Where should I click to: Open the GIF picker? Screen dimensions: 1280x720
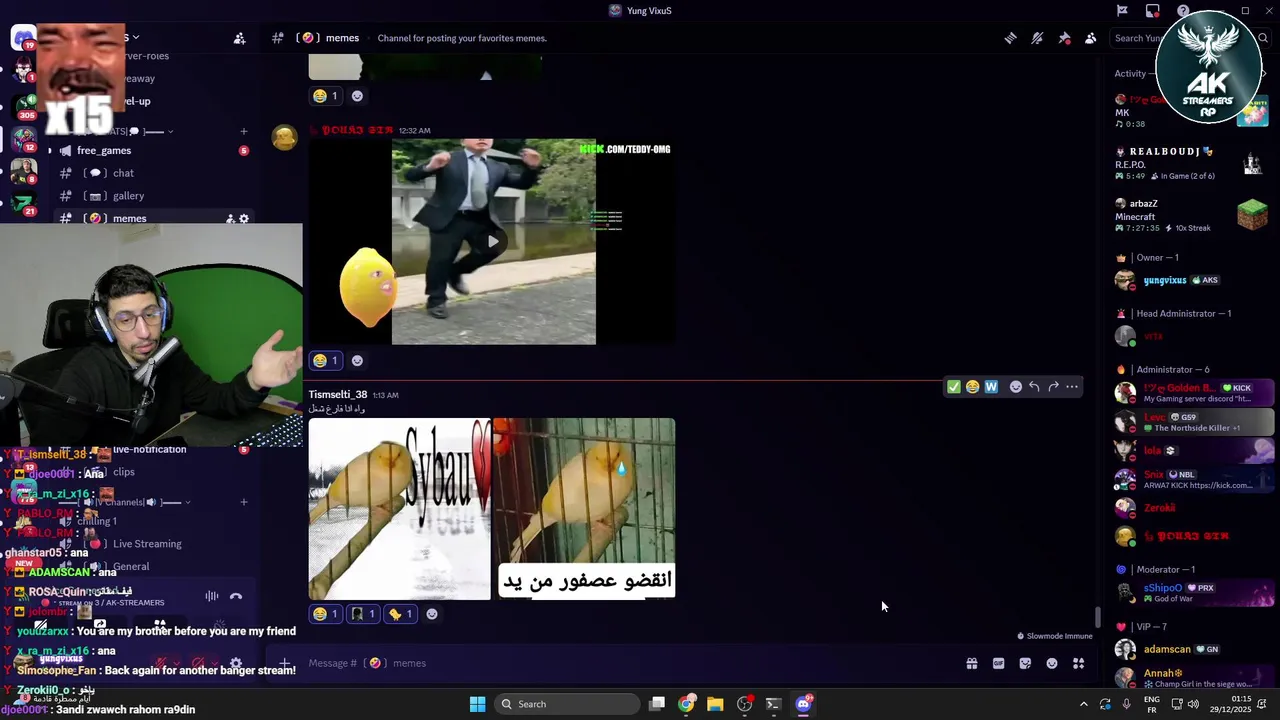coord(998,663)
